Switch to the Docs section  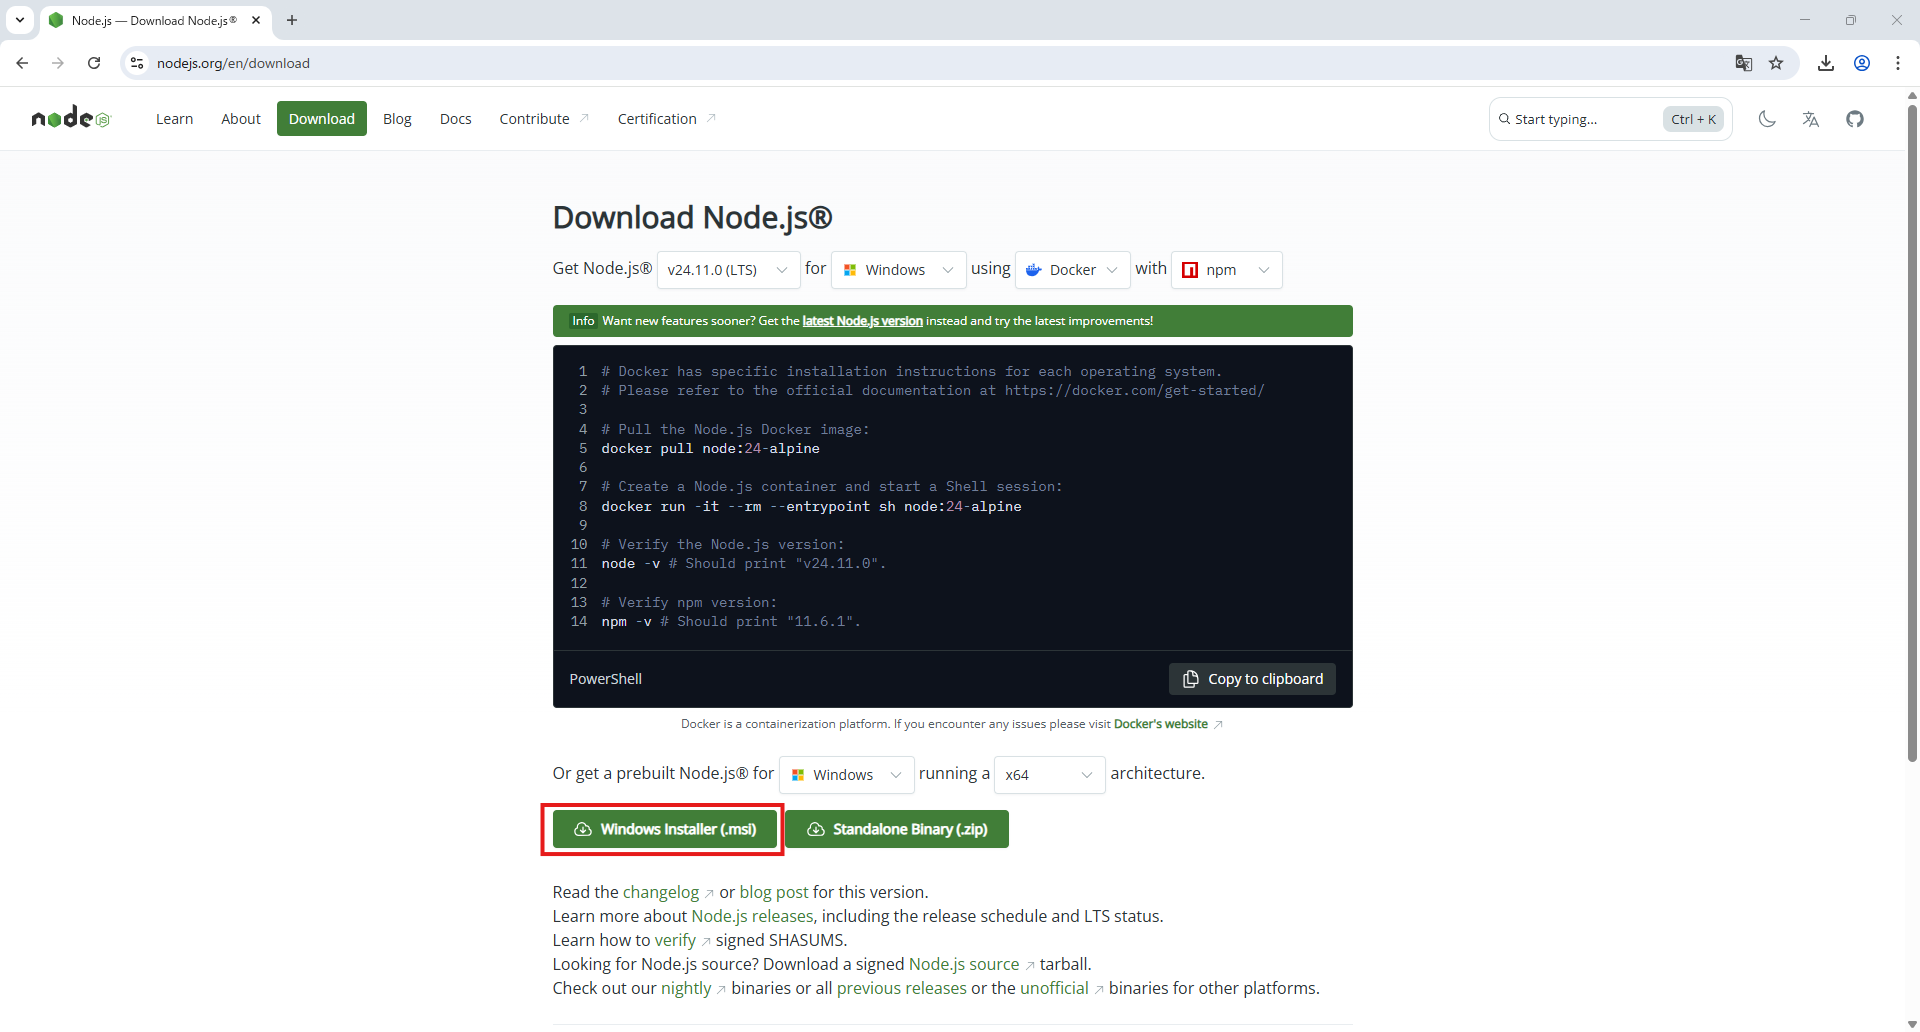[455, 118]
